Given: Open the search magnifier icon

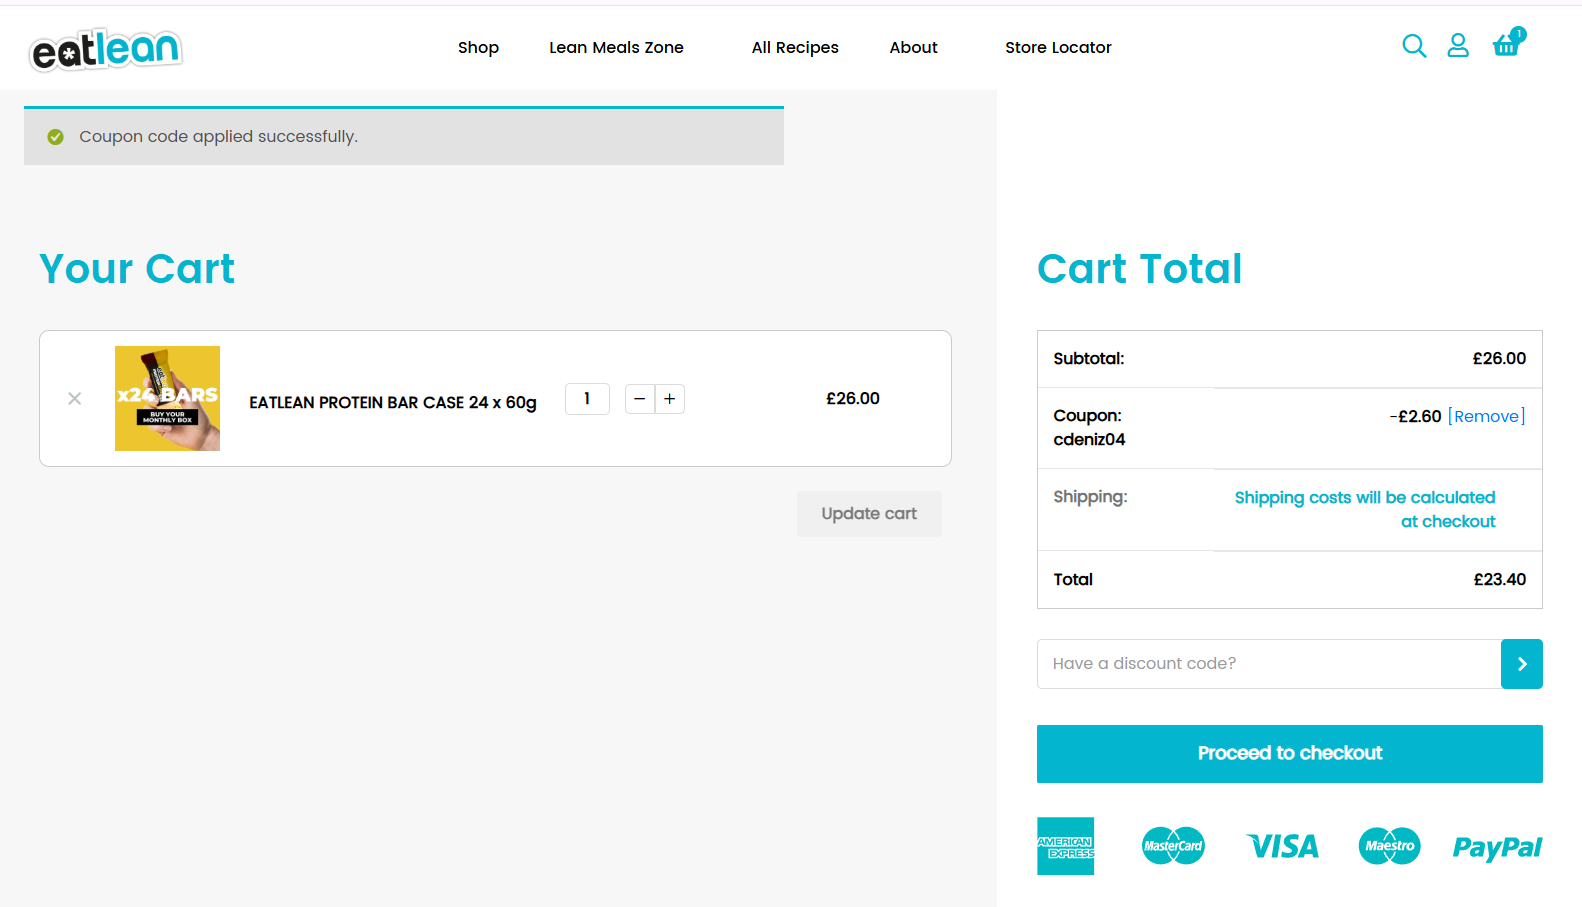Looking at the screenshot, I should click(x=1414, y=46).
